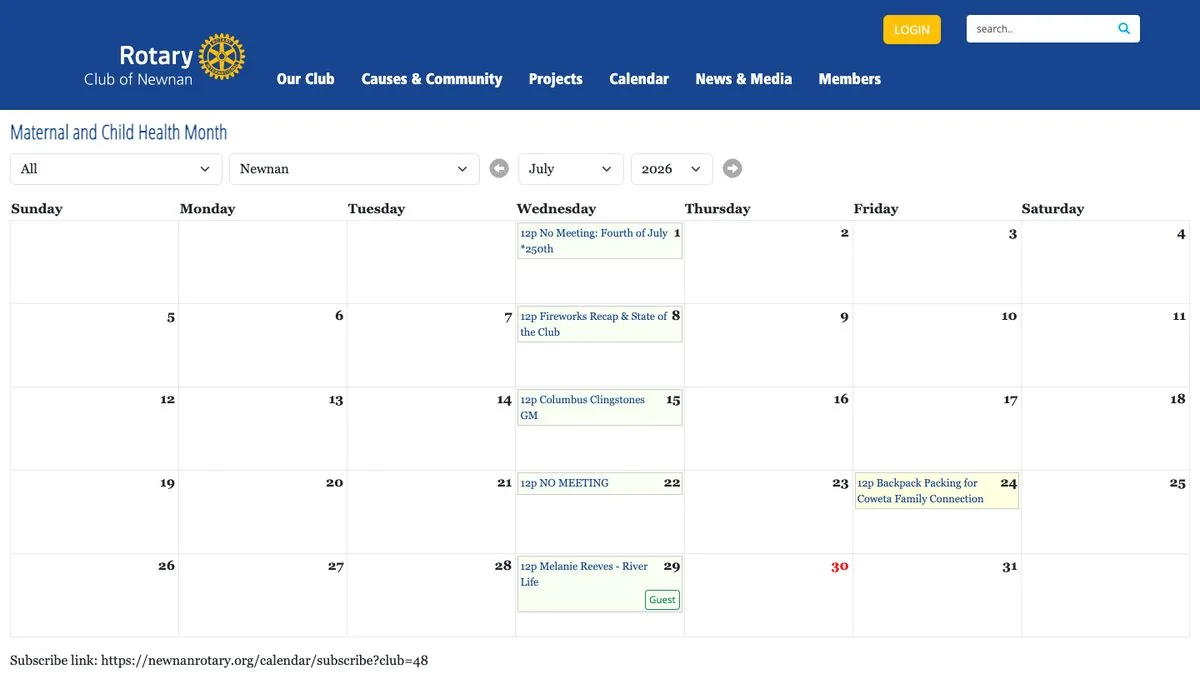Click the date number 31
The image size is (1200, 679).
(1009, 566)
